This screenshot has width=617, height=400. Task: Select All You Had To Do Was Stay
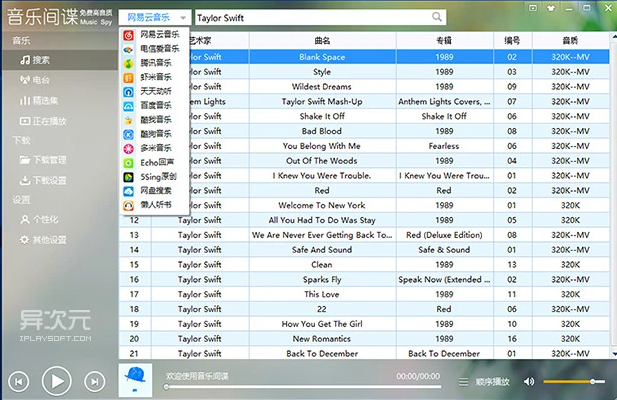322,220
